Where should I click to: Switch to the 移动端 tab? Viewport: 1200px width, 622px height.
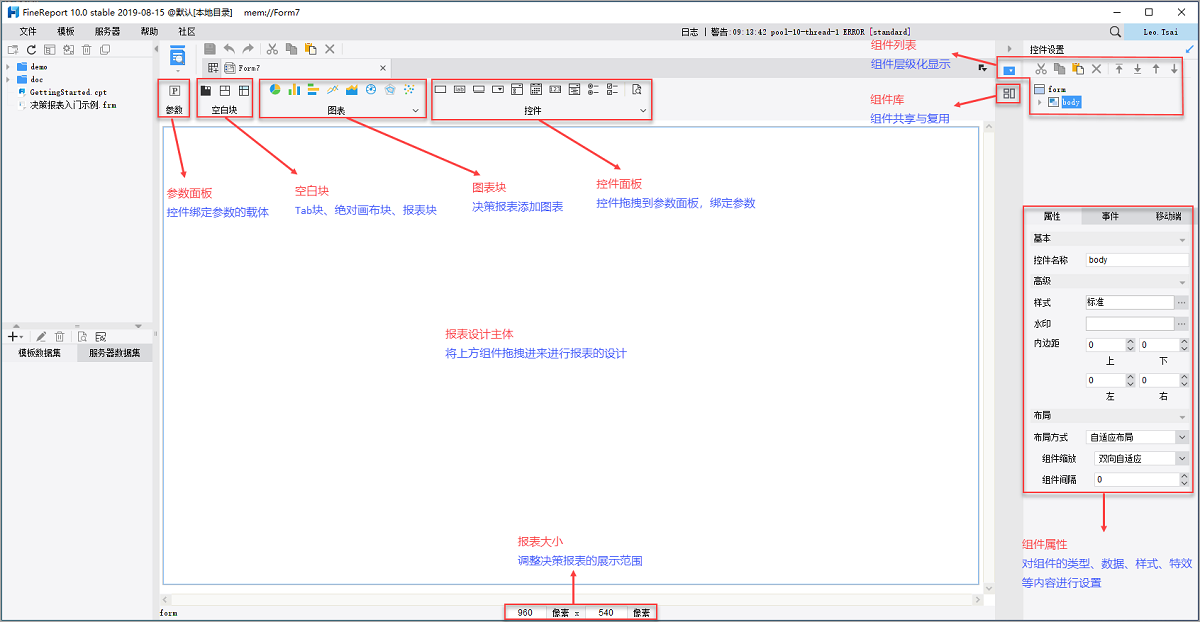click(x=1166, y=216)
